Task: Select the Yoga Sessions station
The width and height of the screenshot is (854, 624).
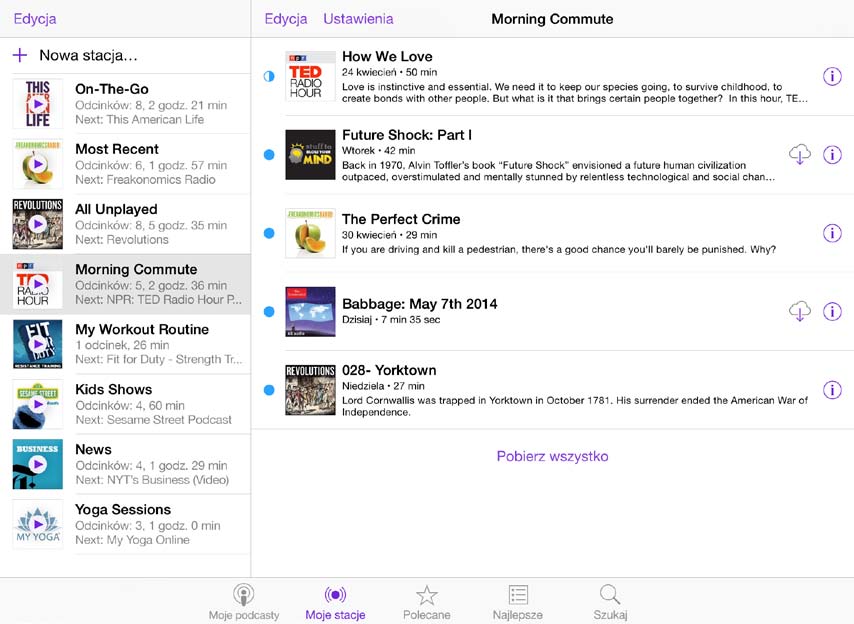Action: pos(125,524)
